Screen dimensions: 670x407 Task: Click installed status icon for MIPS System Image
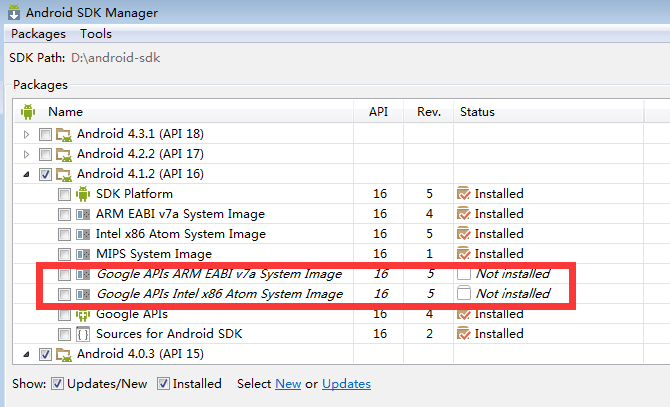coord(464,254)
